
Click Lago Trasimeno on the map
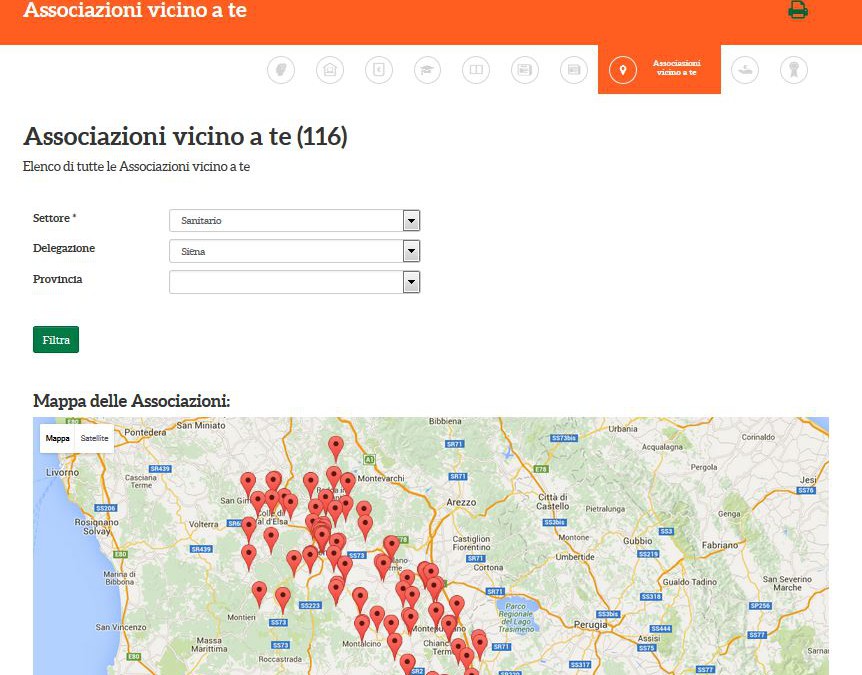pos(516,617)
